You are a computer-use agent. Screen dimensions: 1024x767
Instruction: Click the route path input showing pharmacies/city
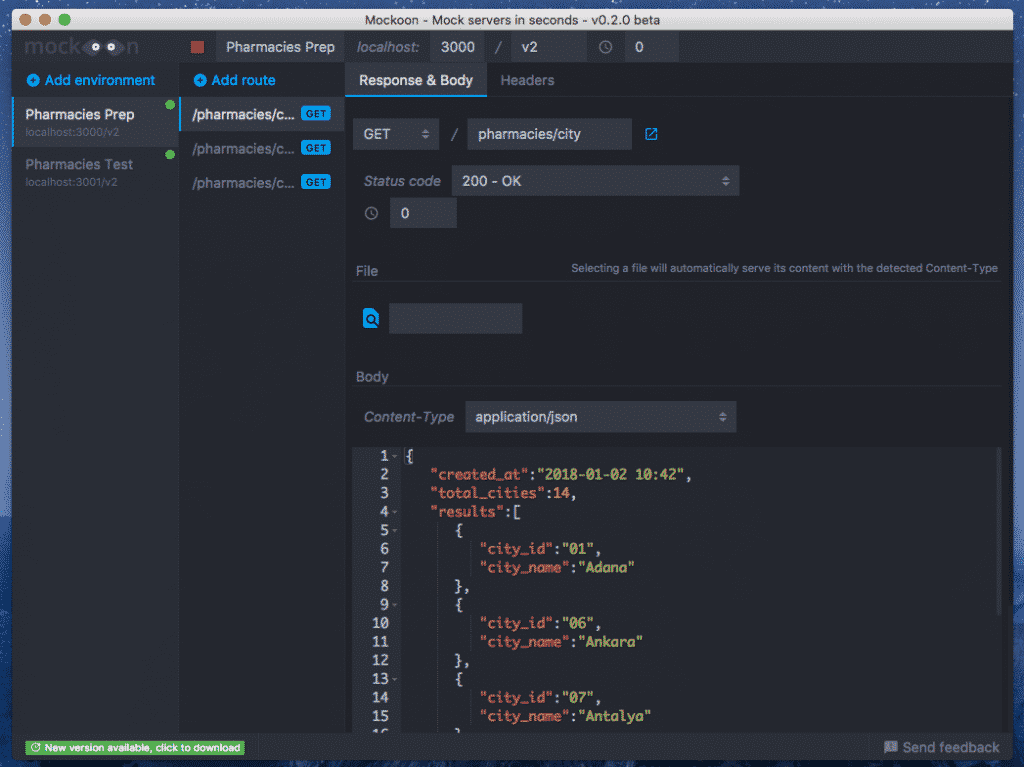(x=549, y=133)
